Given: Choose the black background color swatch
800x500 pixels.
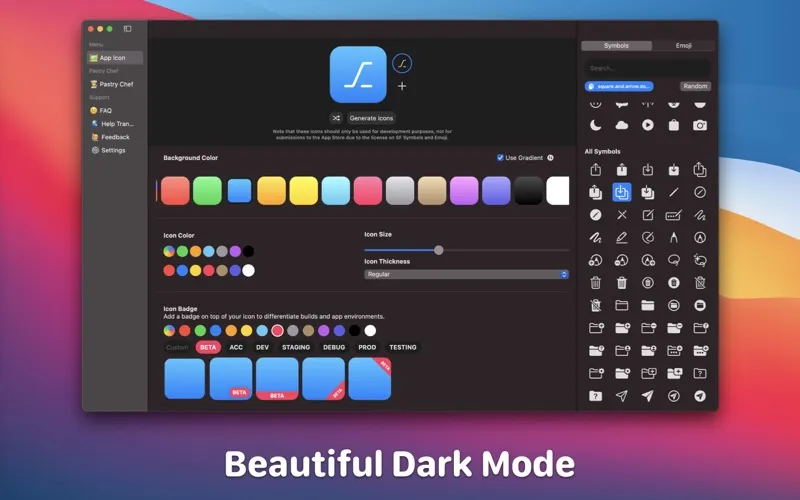Looking at the screenshot, I should point(529,191).
